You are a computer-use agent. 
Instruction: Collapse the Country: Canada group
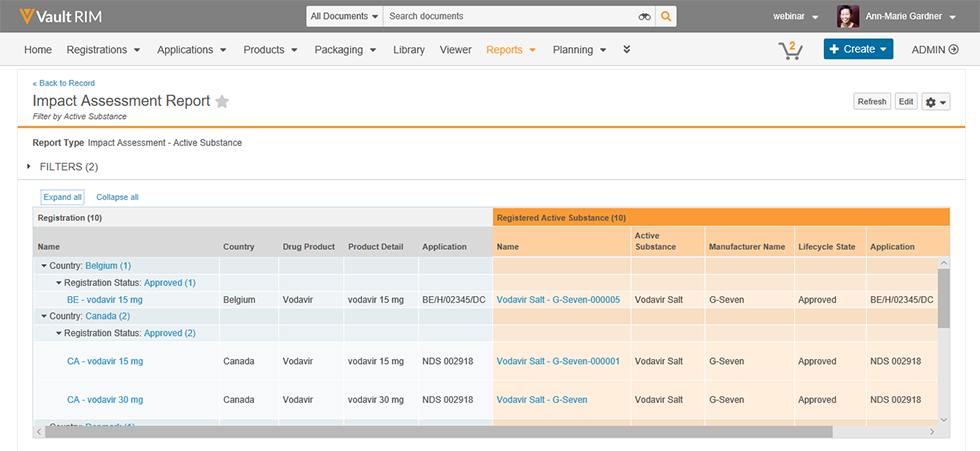[44, 316]
